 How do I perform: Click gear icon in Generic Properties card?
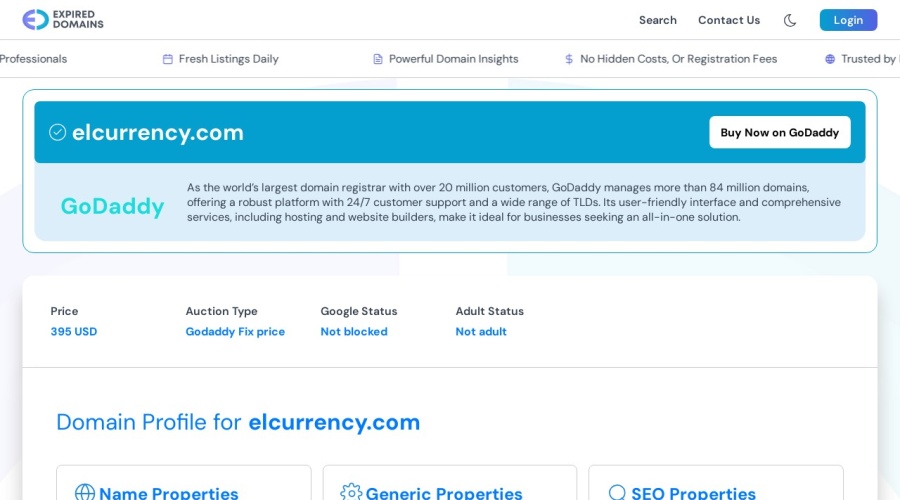coord(351,493)
